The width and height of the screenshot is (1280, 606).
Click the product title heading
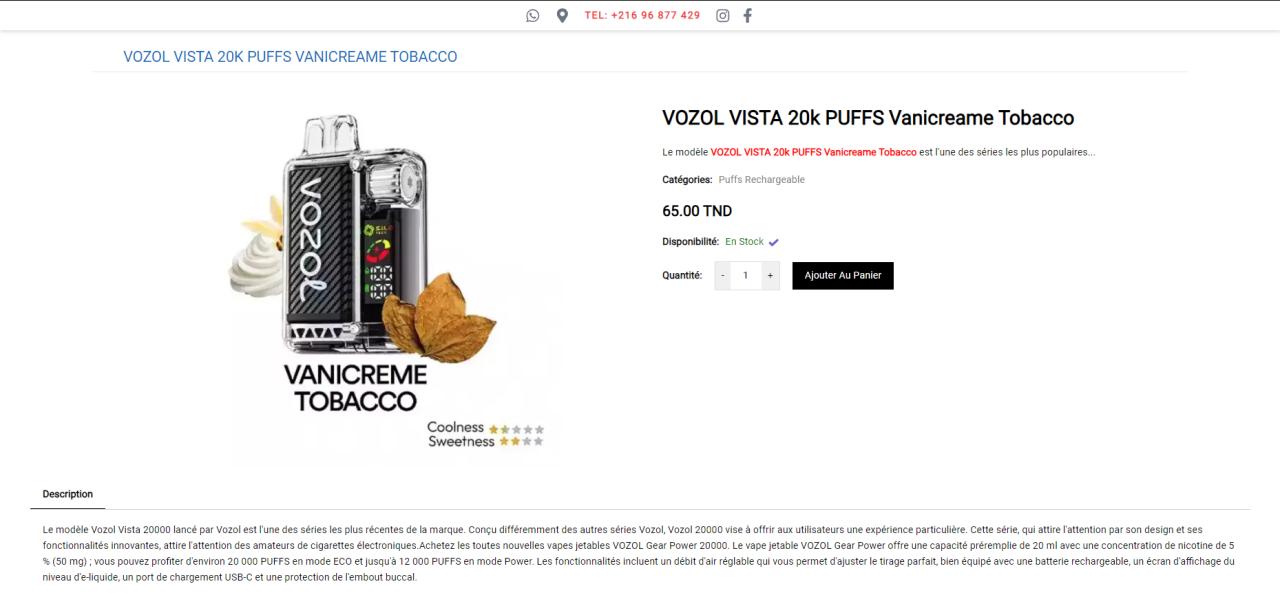click(868, 118)
